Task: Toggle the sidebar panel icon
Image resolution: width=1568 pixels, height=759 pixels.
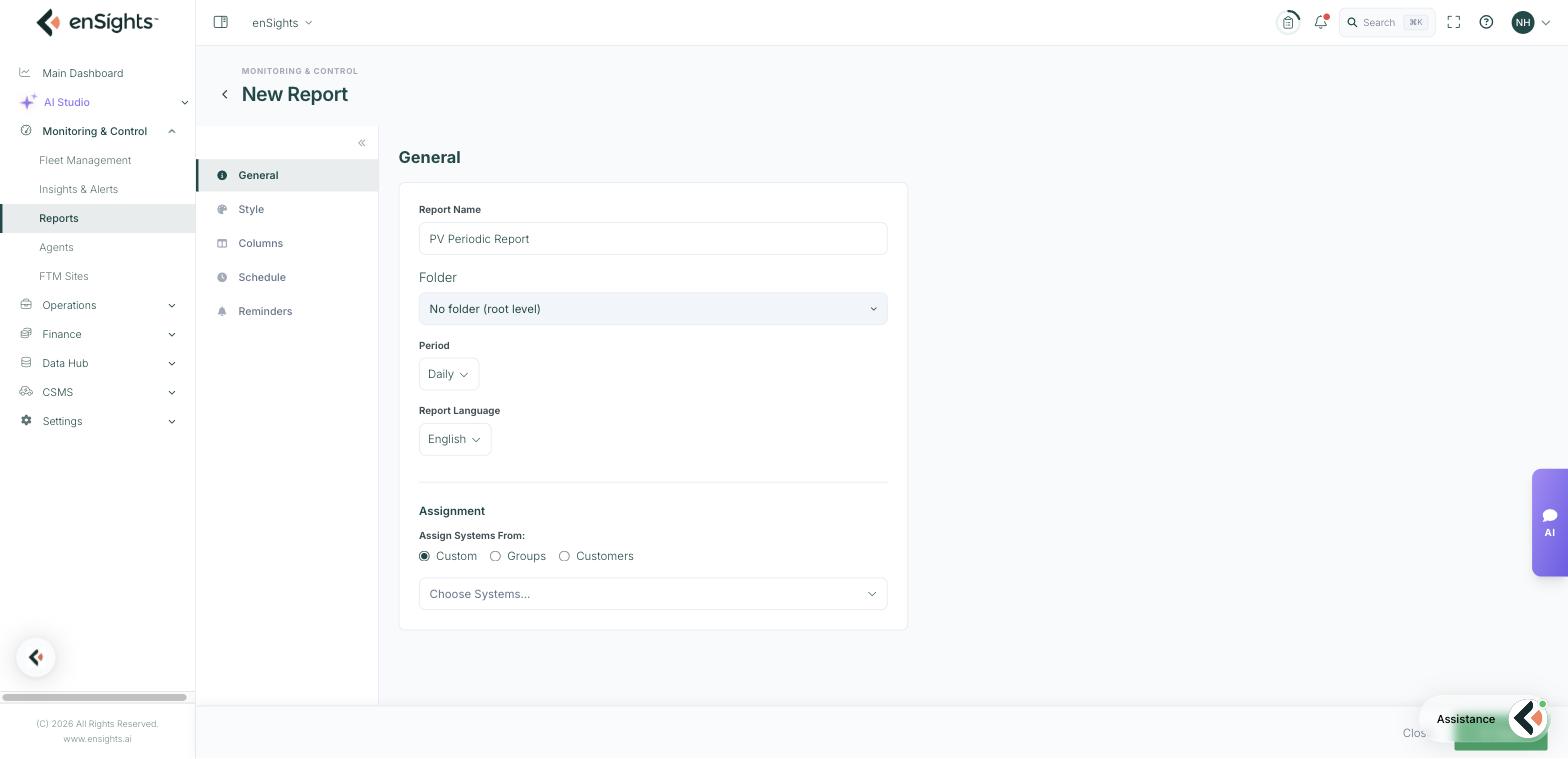Action: (221, 22)
